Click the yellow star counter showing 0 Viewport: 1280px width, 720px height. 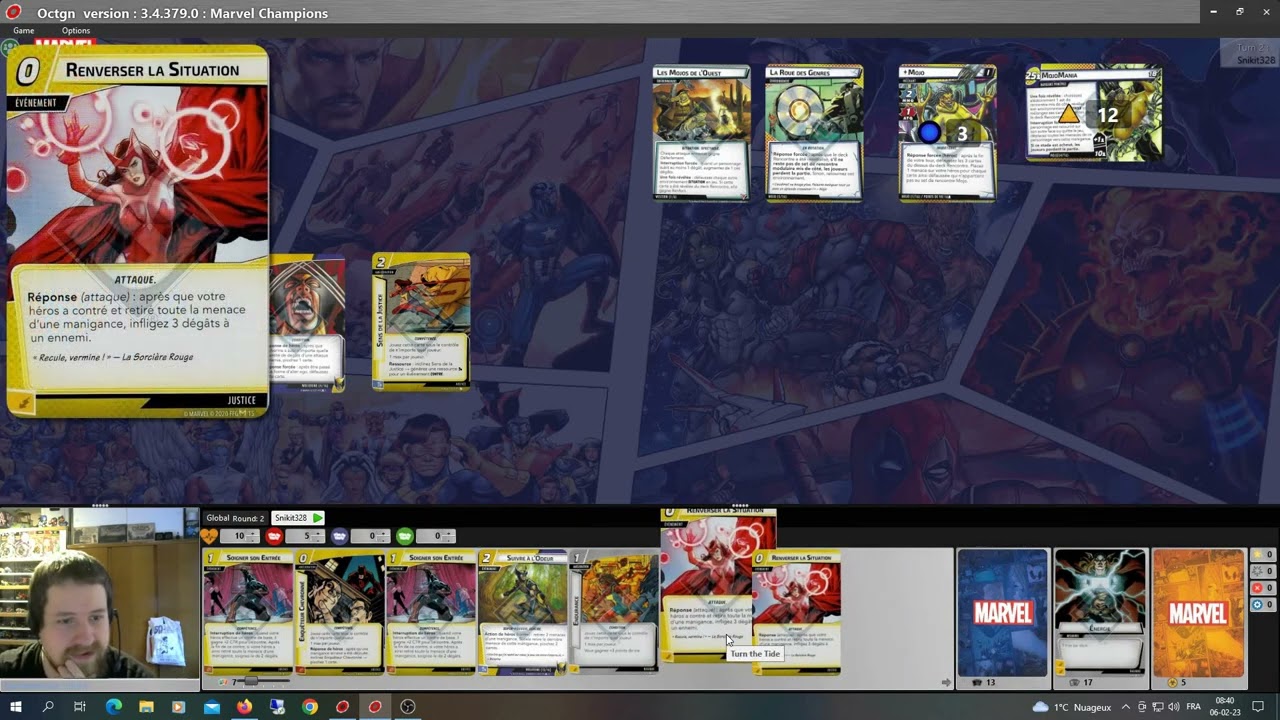pos(1264,555)
